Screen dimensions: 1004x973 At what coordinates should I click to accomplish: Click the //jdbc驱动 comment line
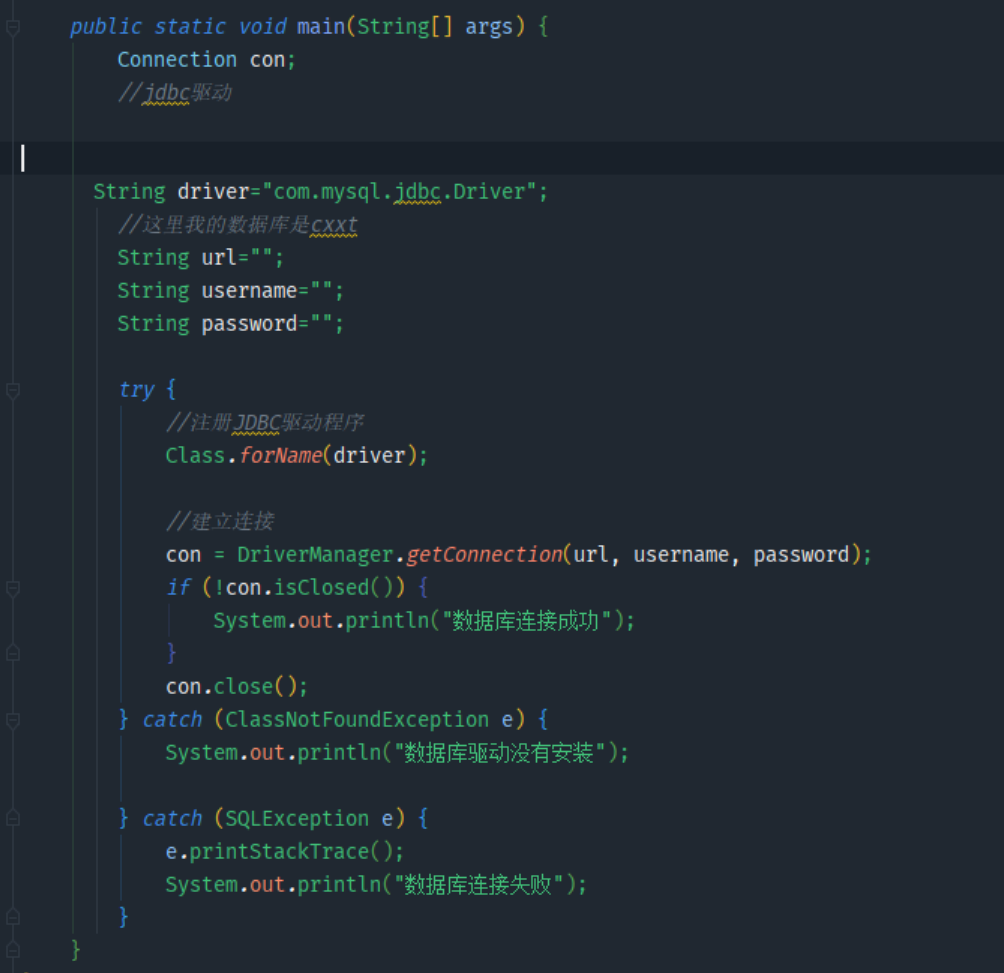[174, 93]
